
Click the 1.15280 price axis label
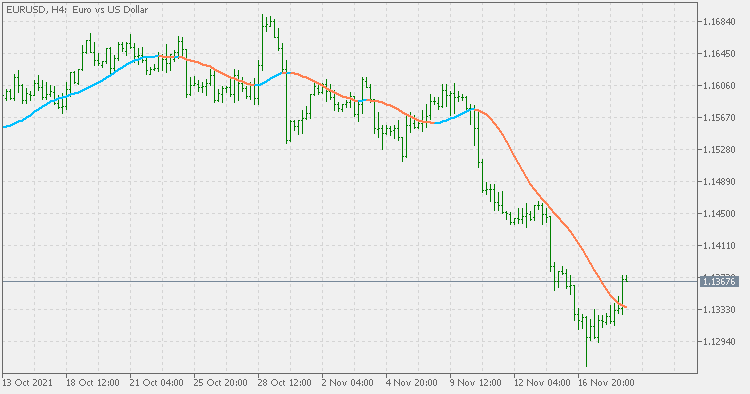coord(719,150)
